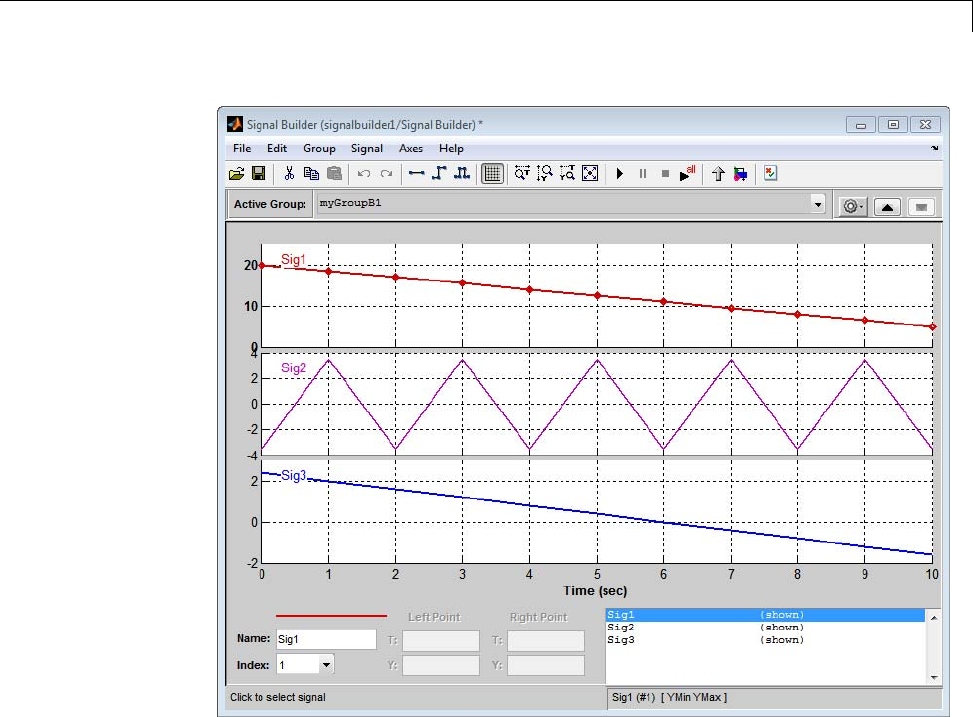
Task: Click the Zoom in T (time) icon
Action: click(522, 174)
